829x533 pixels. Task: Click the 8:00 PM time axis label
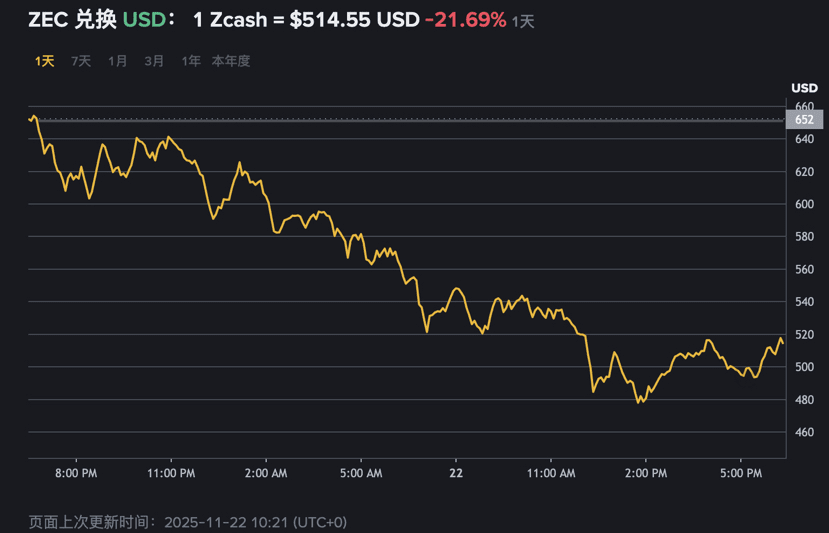76,472
